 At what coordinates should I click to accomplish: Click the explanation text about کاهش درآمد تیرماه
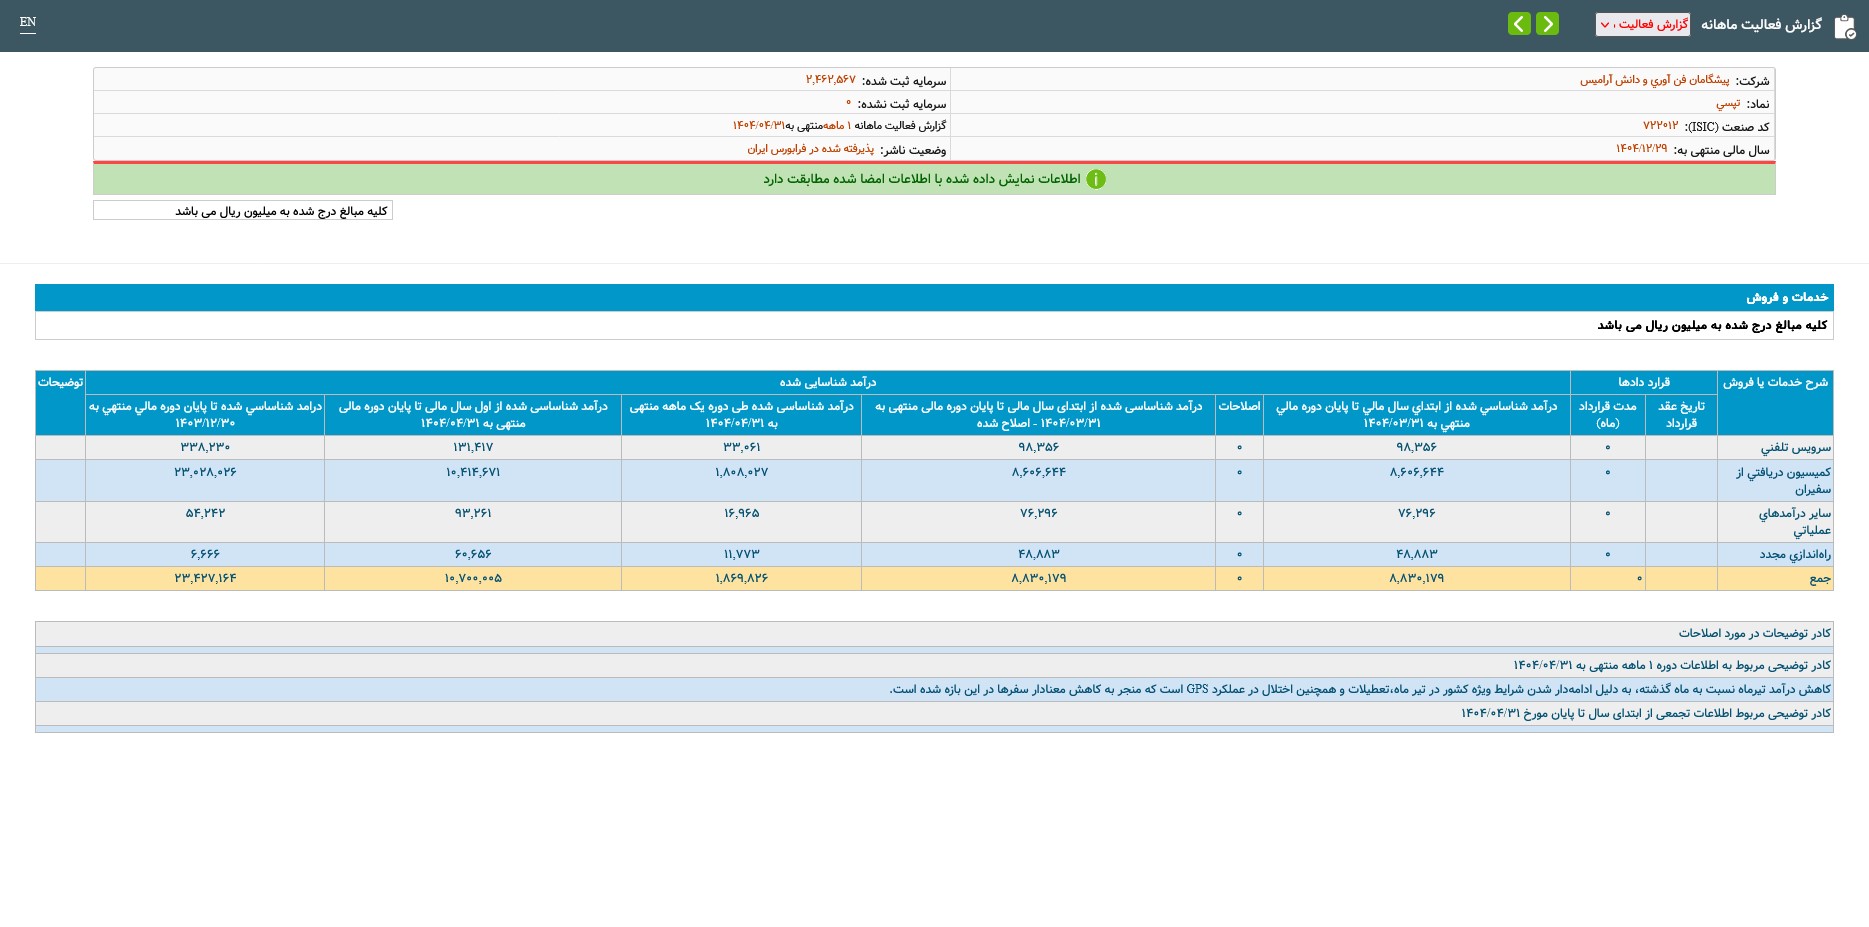click(x=1359, y=689)
